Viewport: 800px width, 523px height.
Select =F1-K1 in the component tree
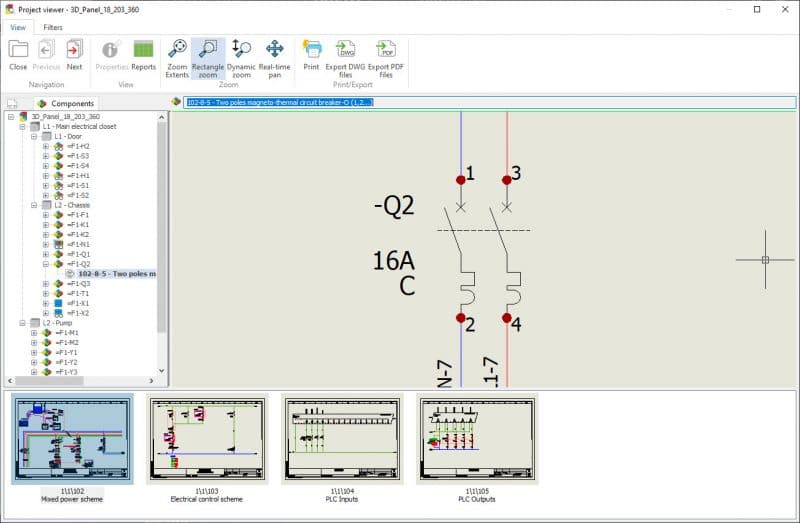[77, 225]
